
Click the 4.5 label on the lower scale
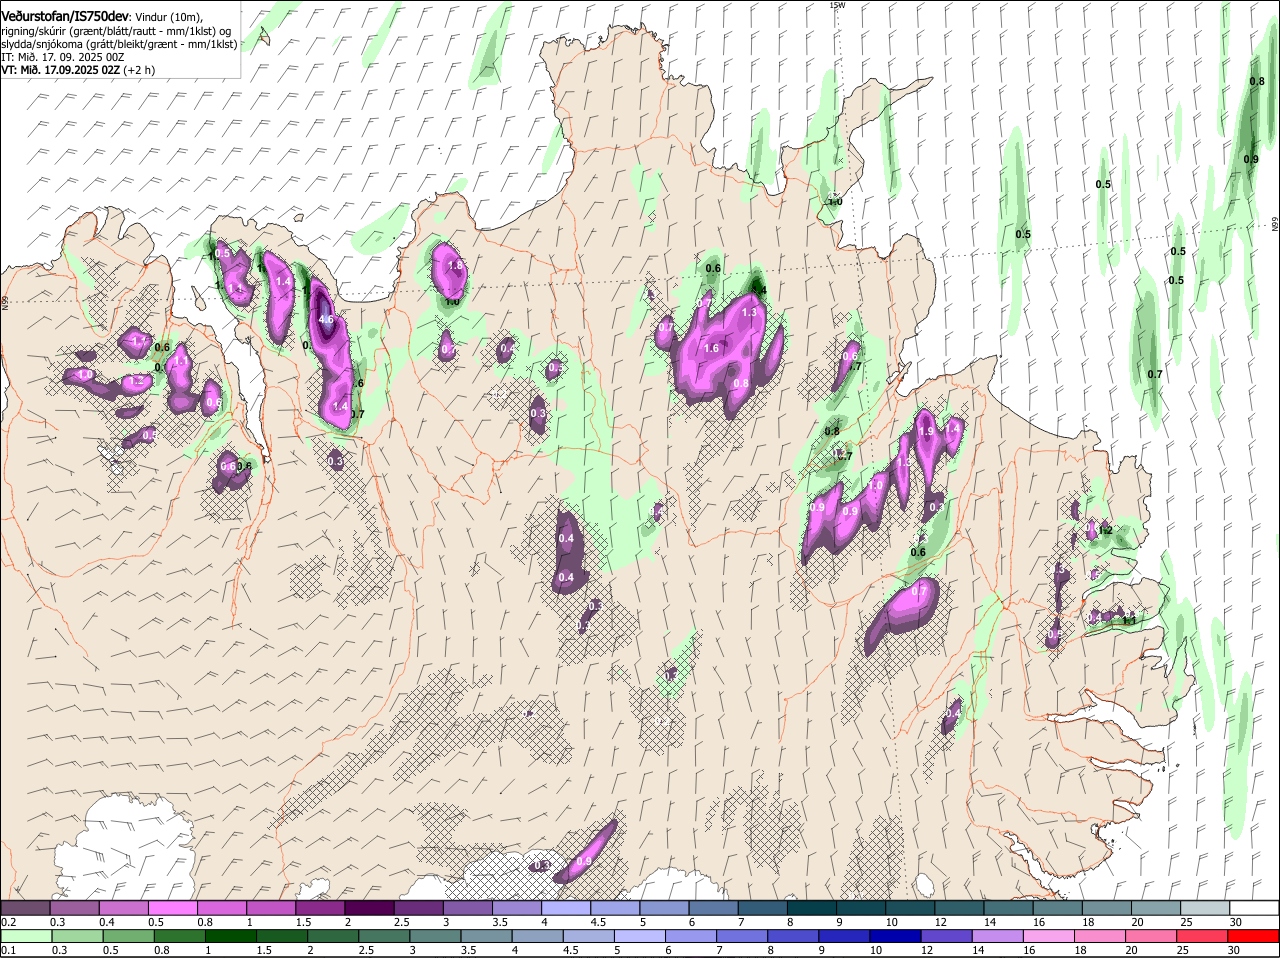tap(570, 950)
